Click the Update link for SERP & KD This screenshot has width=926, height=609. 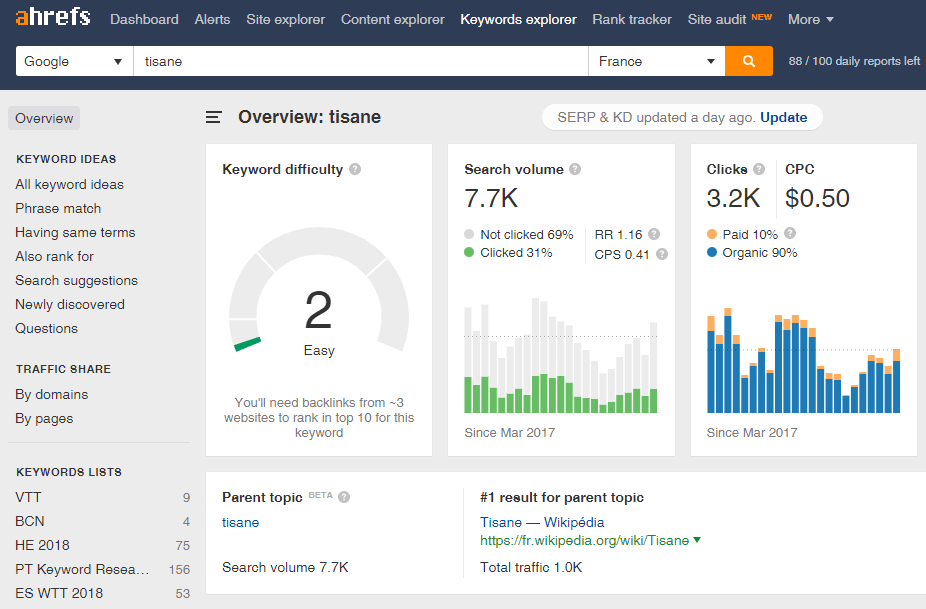pos(784,117)
